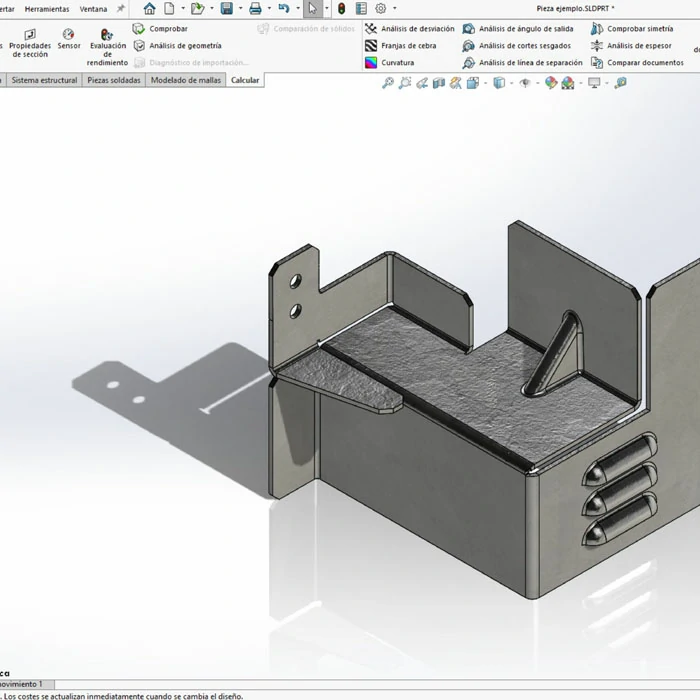Toggle the Section view tool
Image resolution: width=700 pixels, height=700 pixels.
[x=439, y=83]
